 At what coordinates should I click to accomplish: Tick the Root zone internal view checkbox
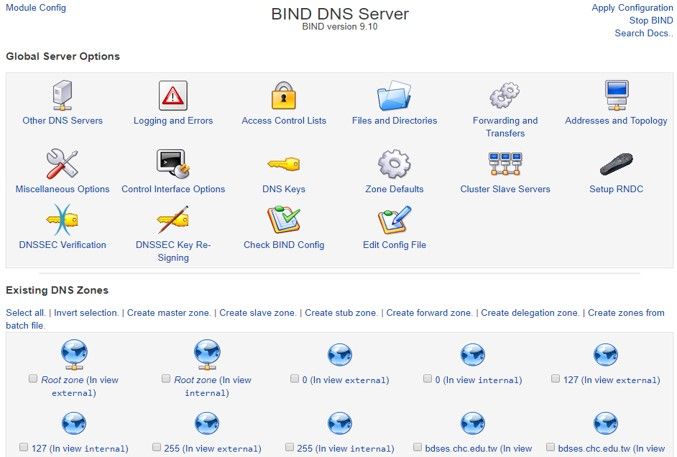(166, 379)
